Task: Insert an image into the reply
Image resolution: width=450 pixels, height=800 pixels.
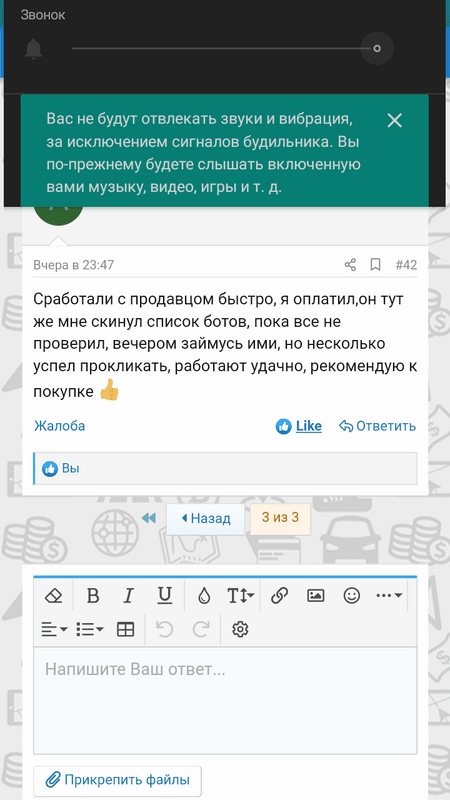Action: 316,595
